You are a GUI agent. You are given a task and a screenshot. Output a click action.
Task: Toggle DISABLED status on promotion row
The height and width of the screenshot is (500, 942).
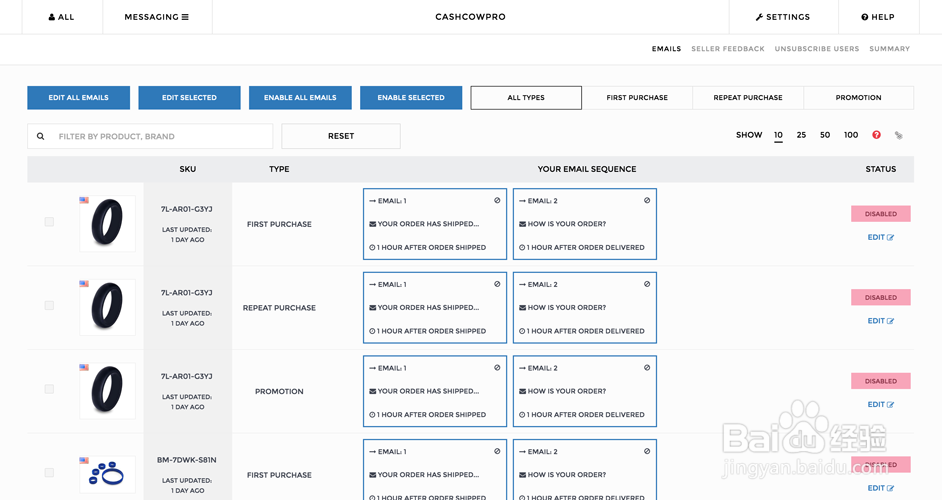[881, 381]
